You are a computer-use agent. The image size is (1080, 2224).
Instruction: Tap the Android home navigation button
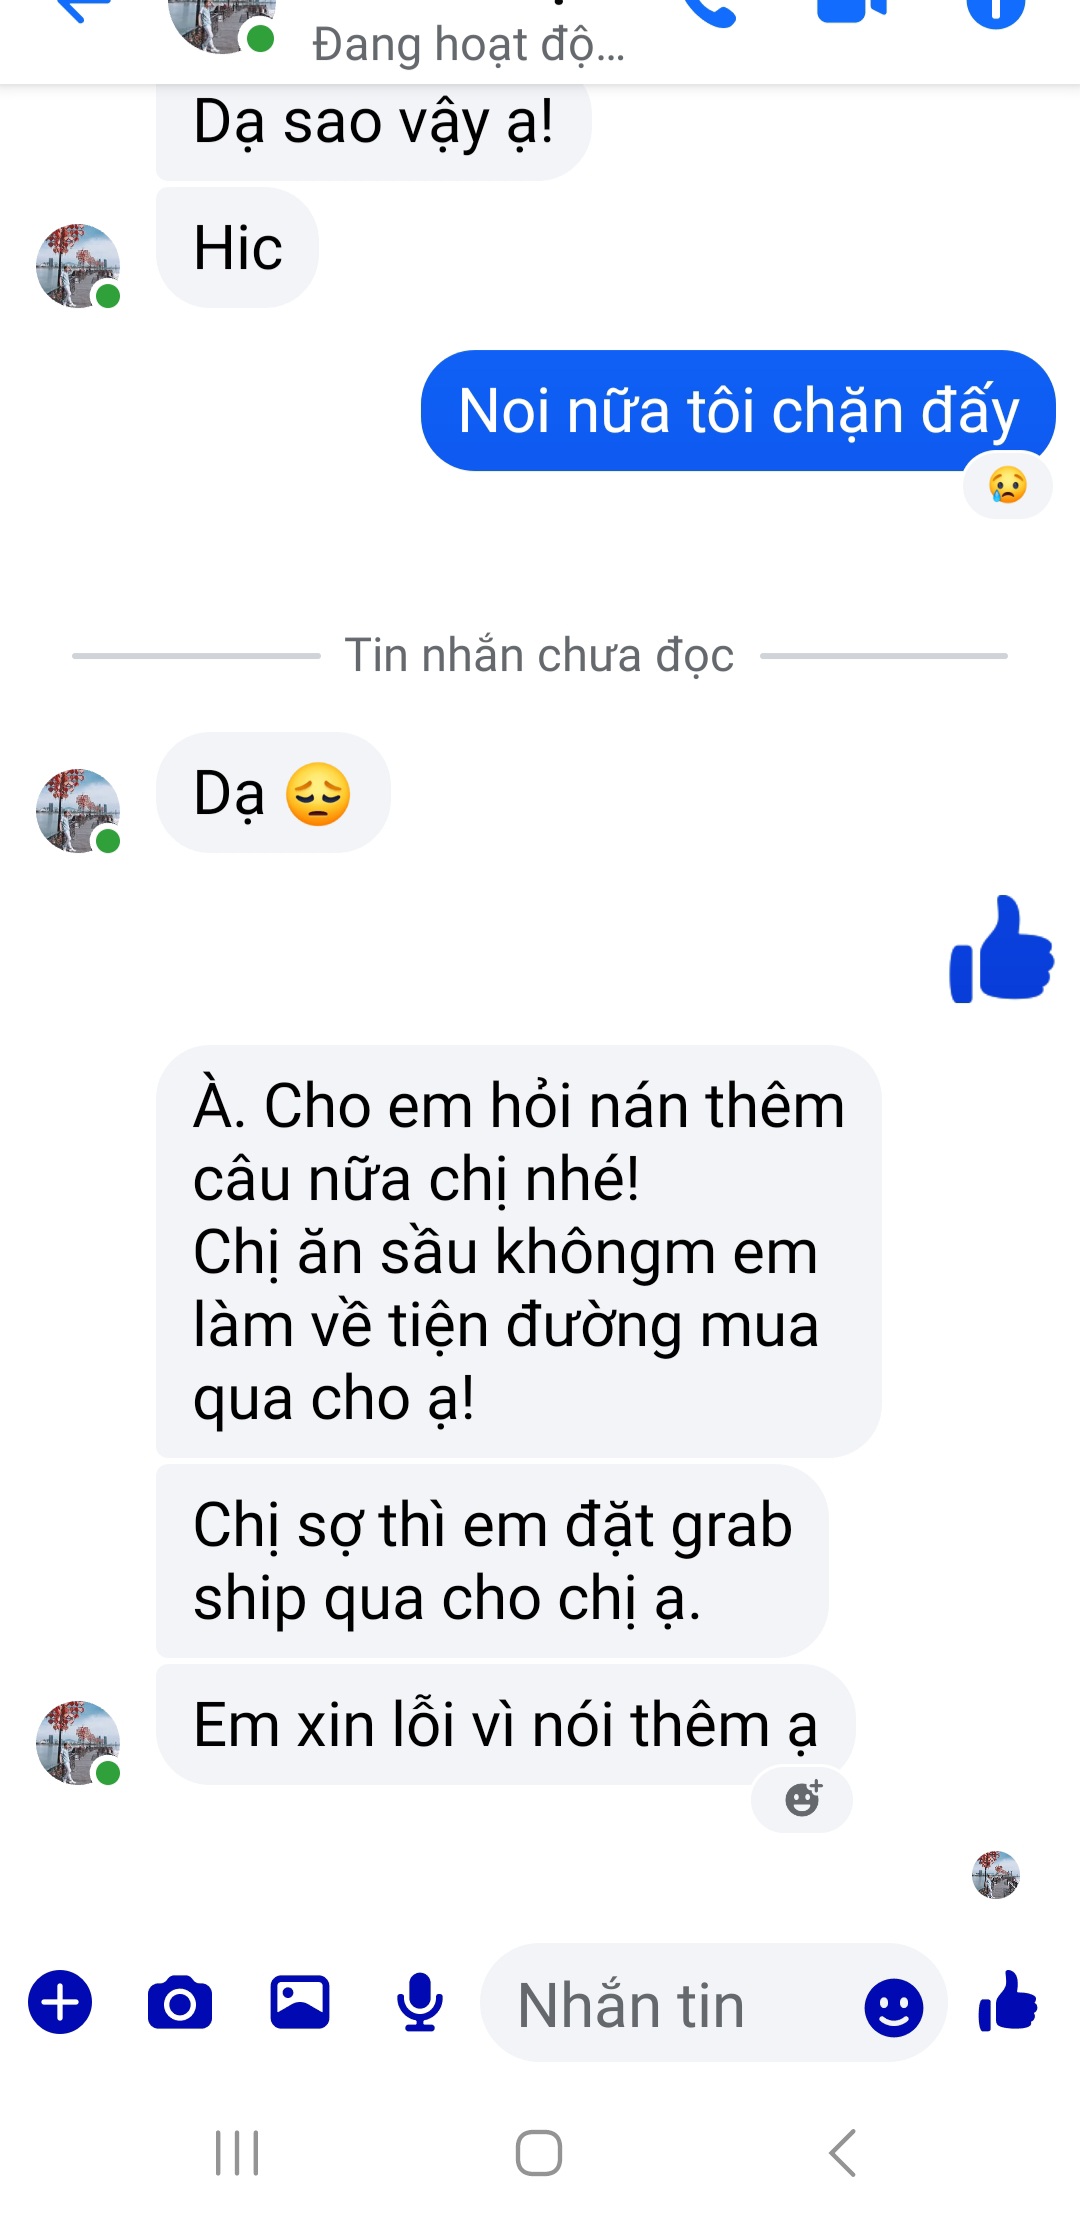pos(539,2153)
